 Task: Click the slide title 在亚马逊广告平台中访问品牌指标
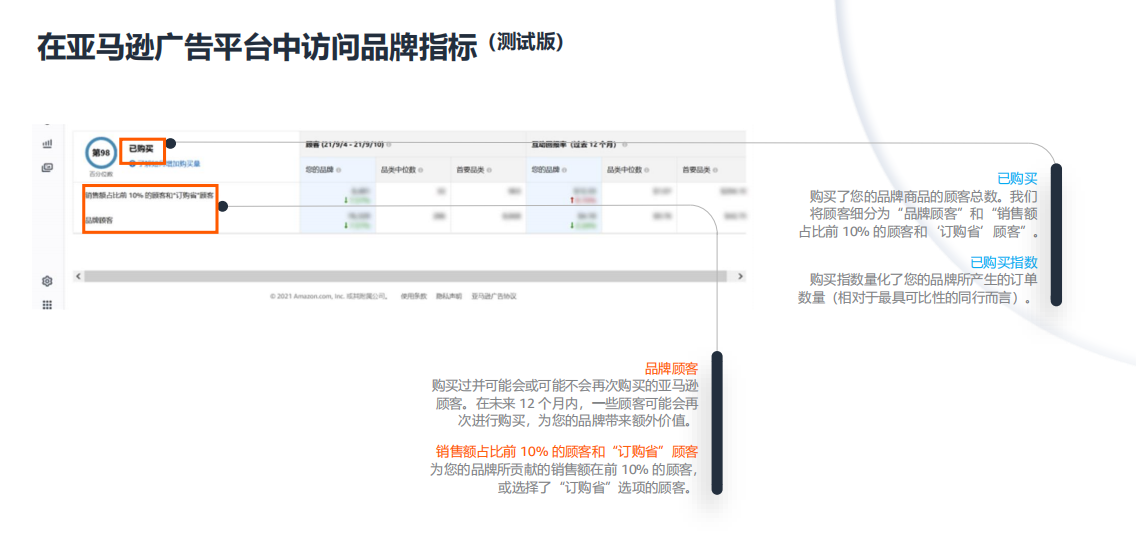coord(259,47)
